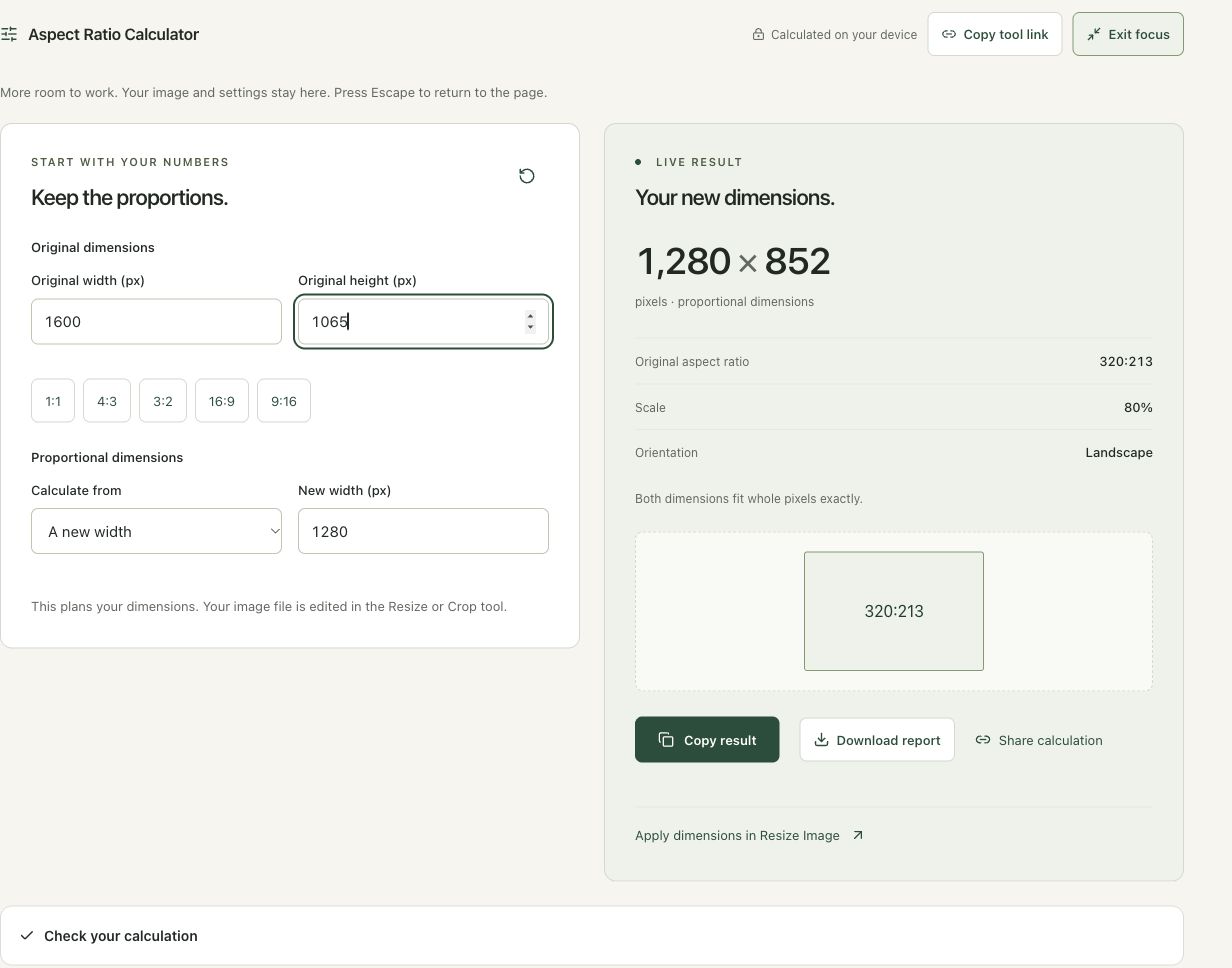Select the 4:3 ratio preset
The width and height of the screenshot is (1232, 968).
pyautogui.click(x=107, y=401)
